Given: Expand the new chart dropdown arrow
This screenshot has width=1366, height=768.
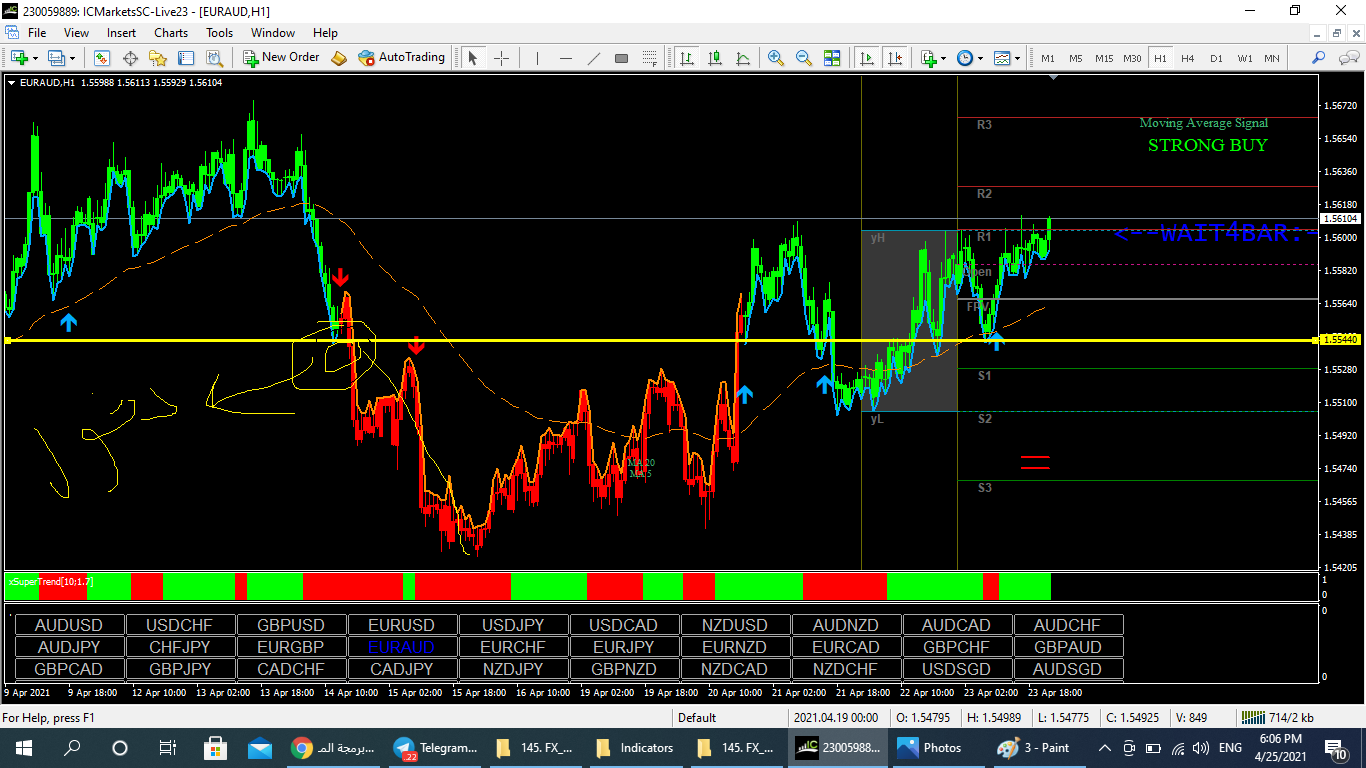Looking at the screenshot, I should [37, 58].
